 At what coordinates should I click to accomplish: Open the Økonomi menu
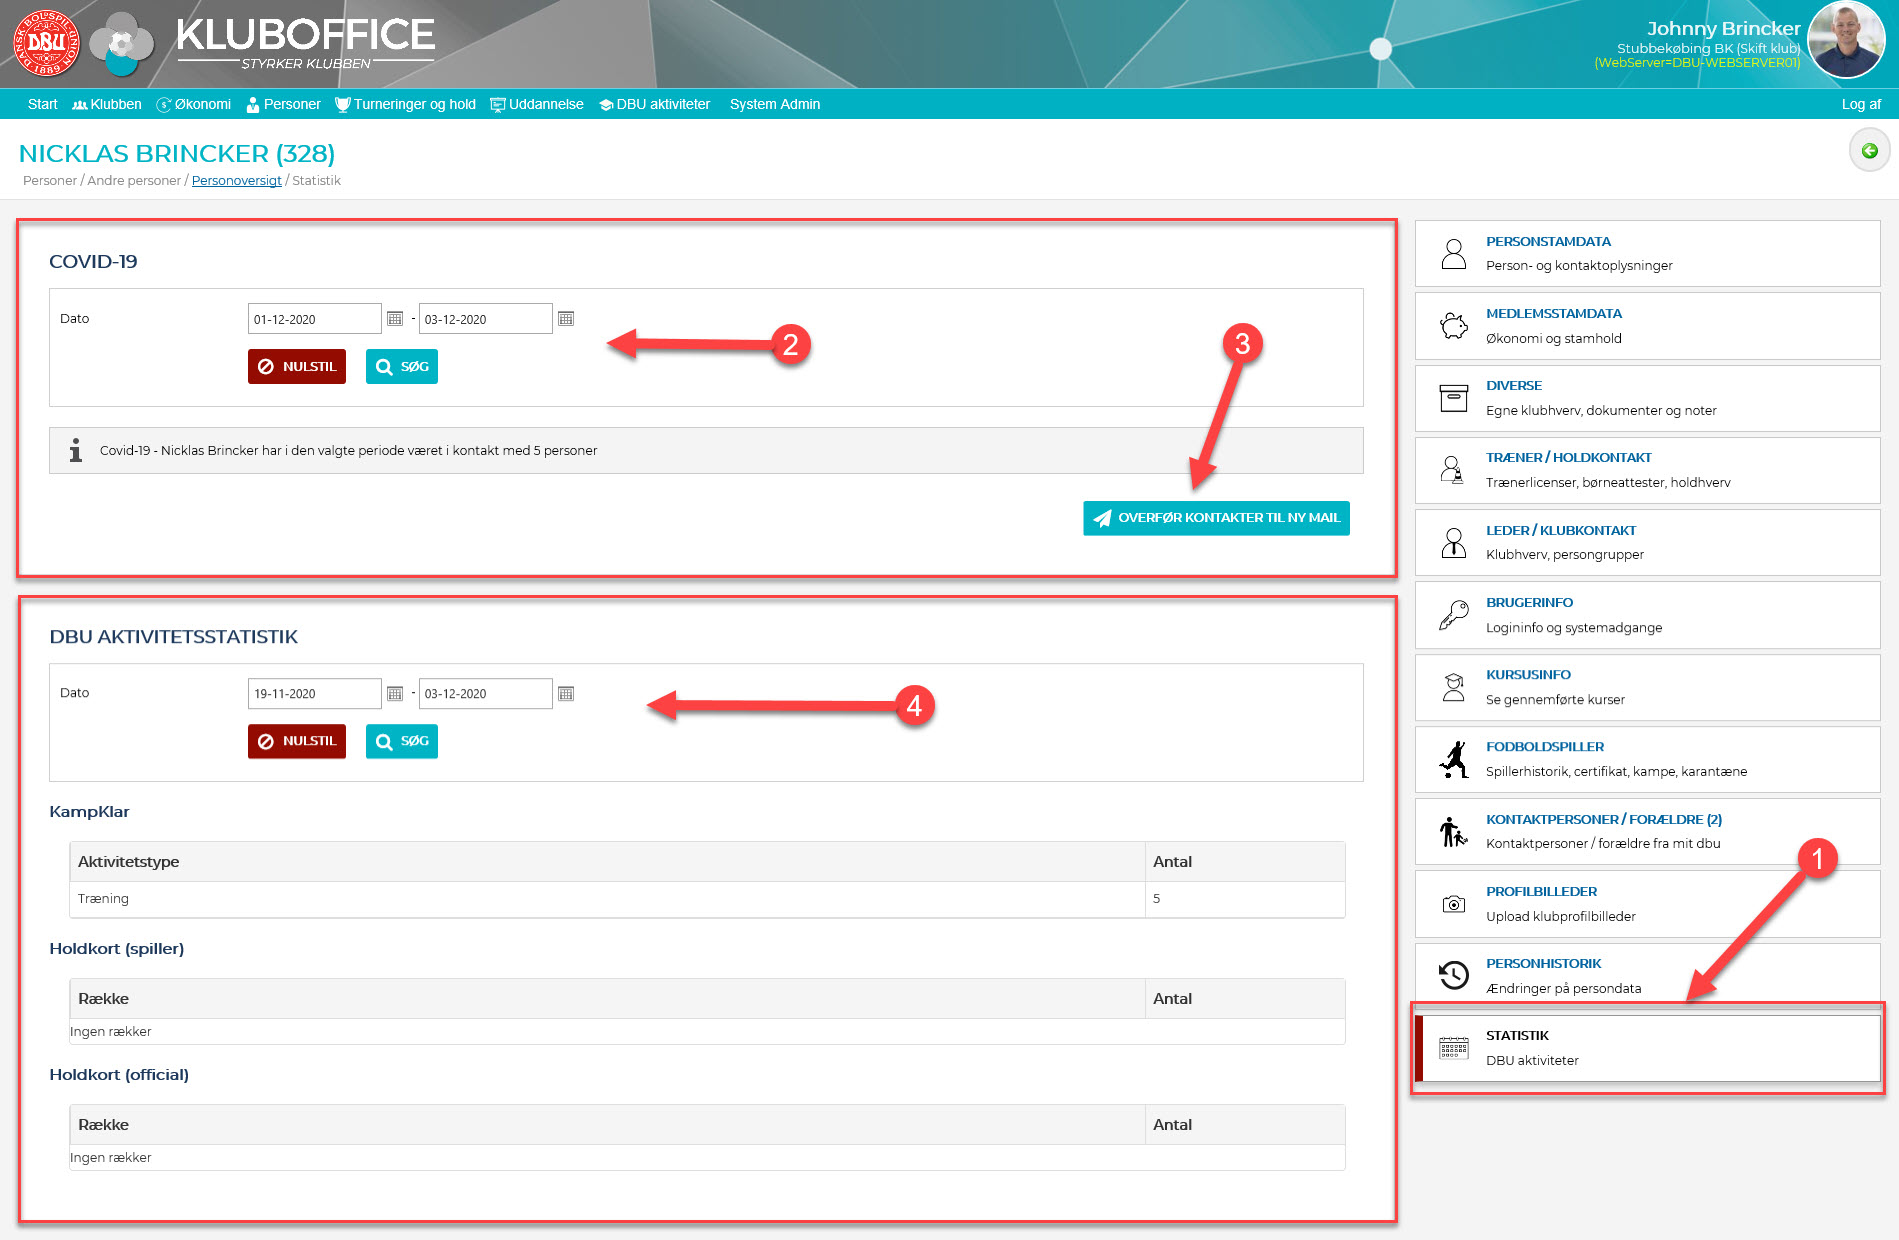click(x=194, y=104)
